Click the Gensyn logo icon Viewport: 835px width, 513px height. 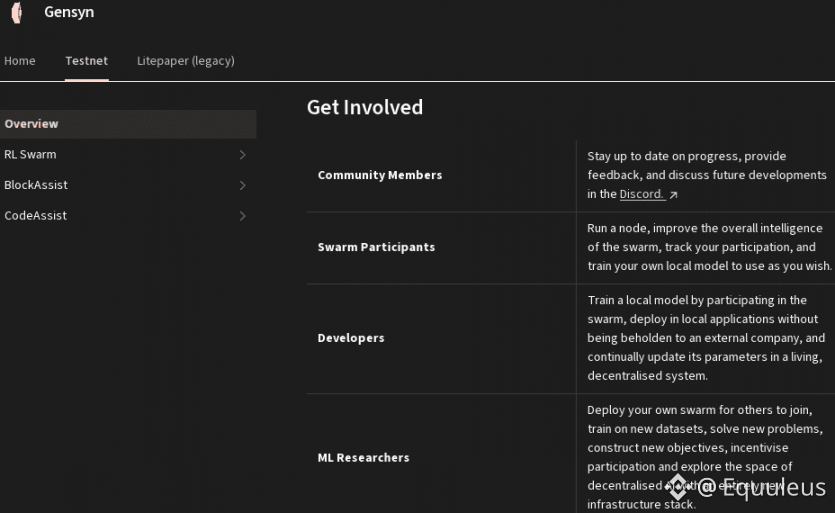click(x=16, y=13)
